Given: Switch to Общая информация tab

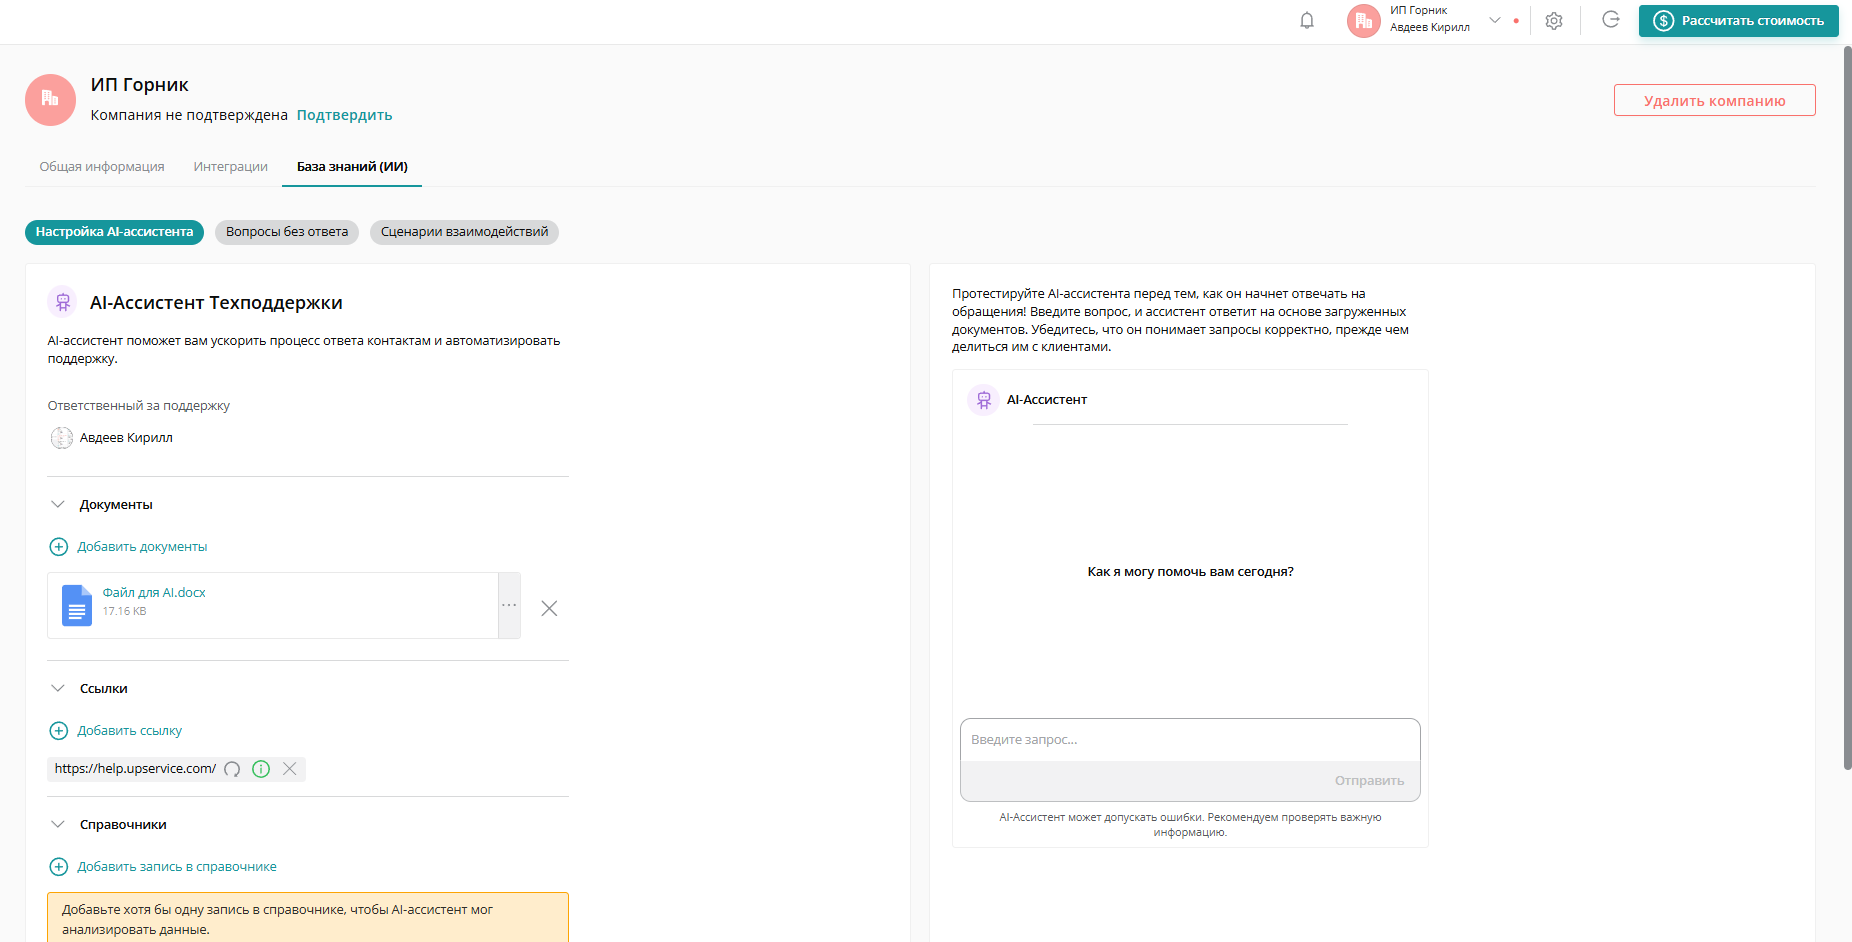Looking at the screenshot, I should [x=102, y=167].
